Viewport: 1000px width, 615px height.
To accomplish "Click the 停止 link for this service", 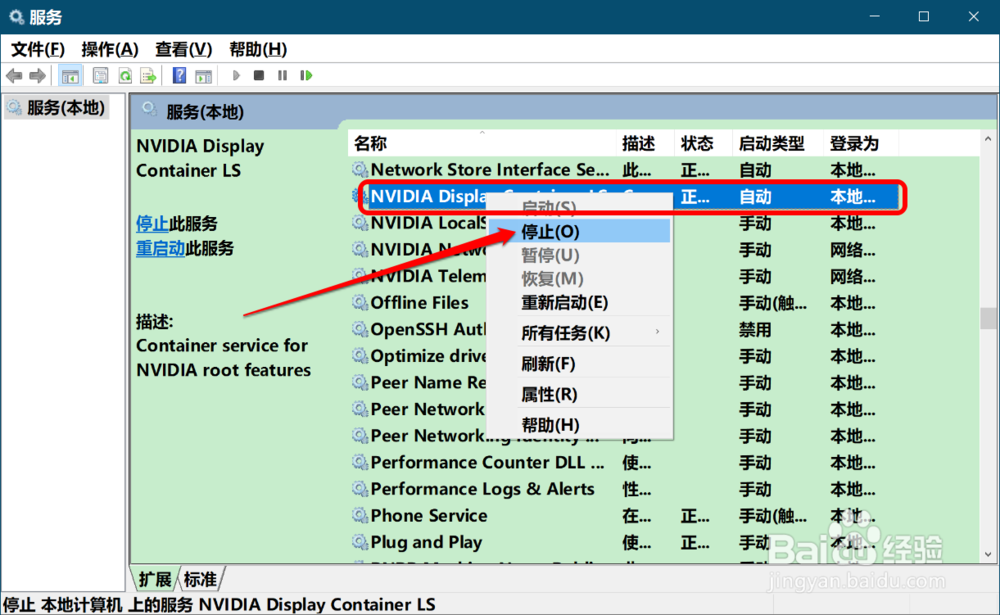I will coord(152,224).
